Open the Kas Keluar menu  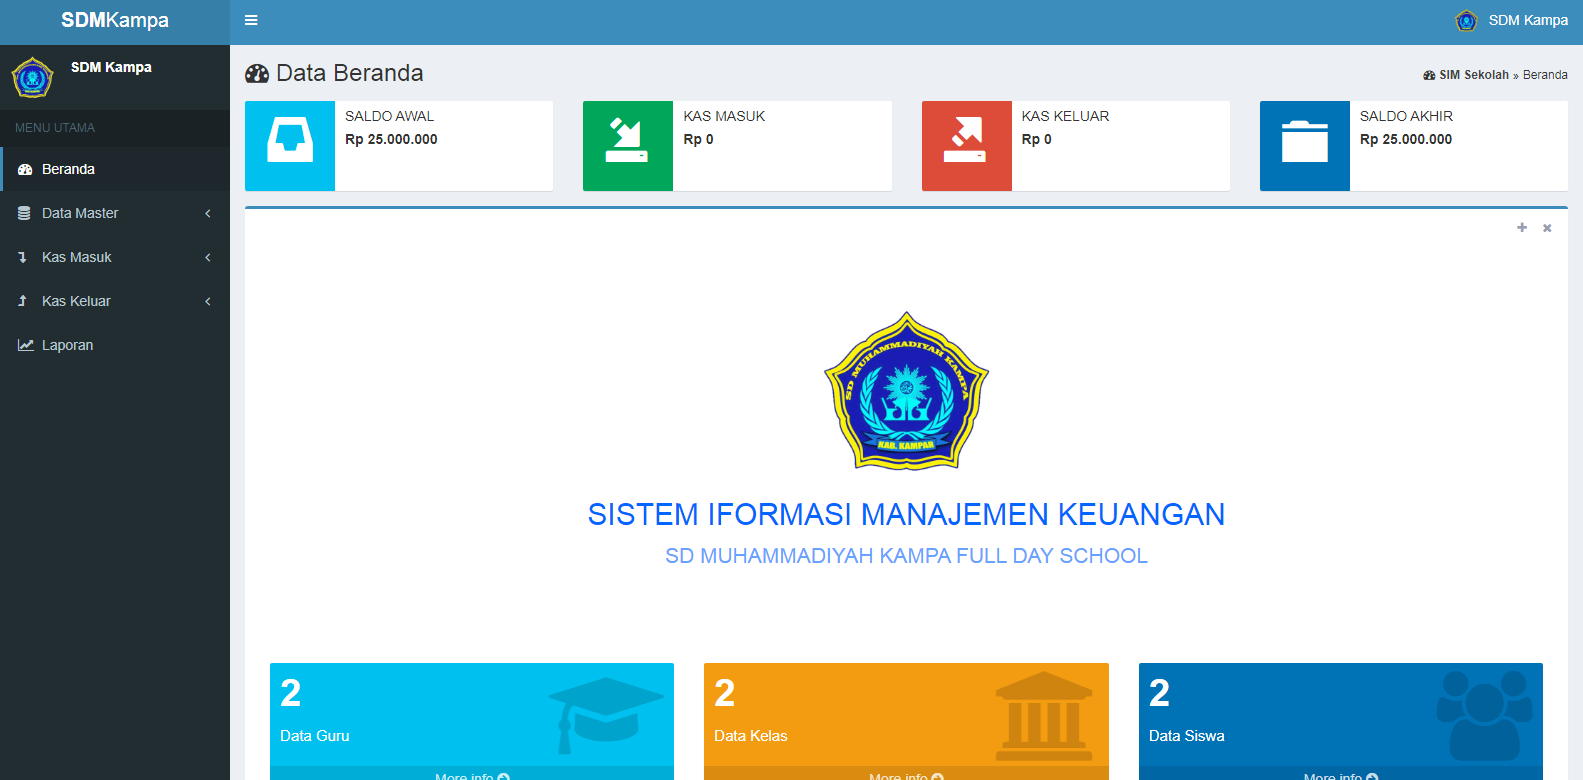pos(115,301)
